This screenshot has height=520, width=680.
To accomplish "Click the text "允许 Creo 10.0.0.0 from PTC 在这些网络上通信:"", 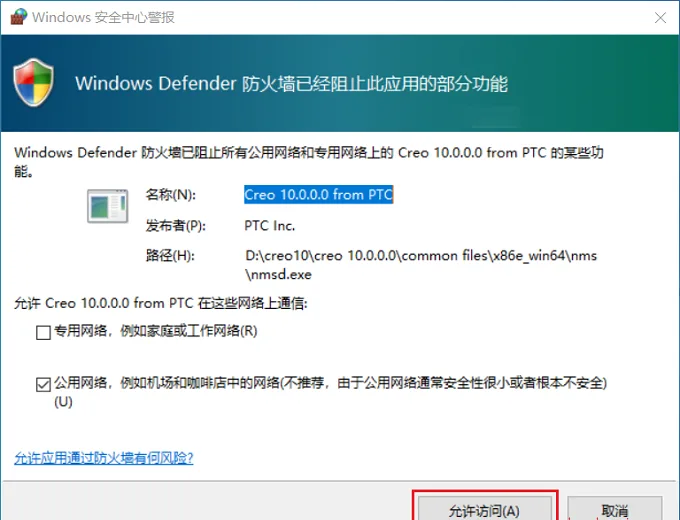I will pos(160,303).
